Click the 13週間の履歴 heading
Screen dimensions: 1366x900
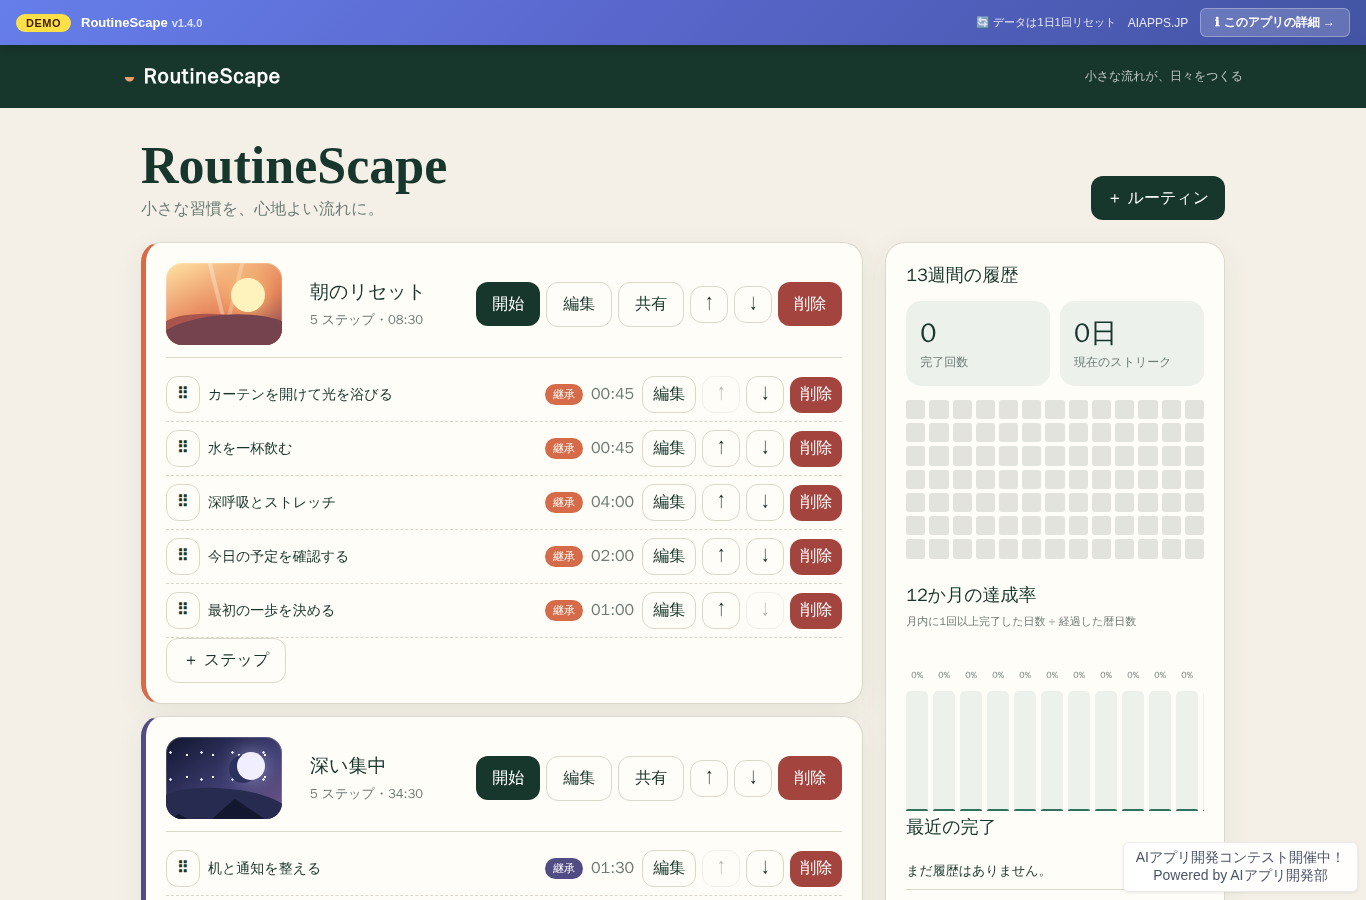coord(962,275)
